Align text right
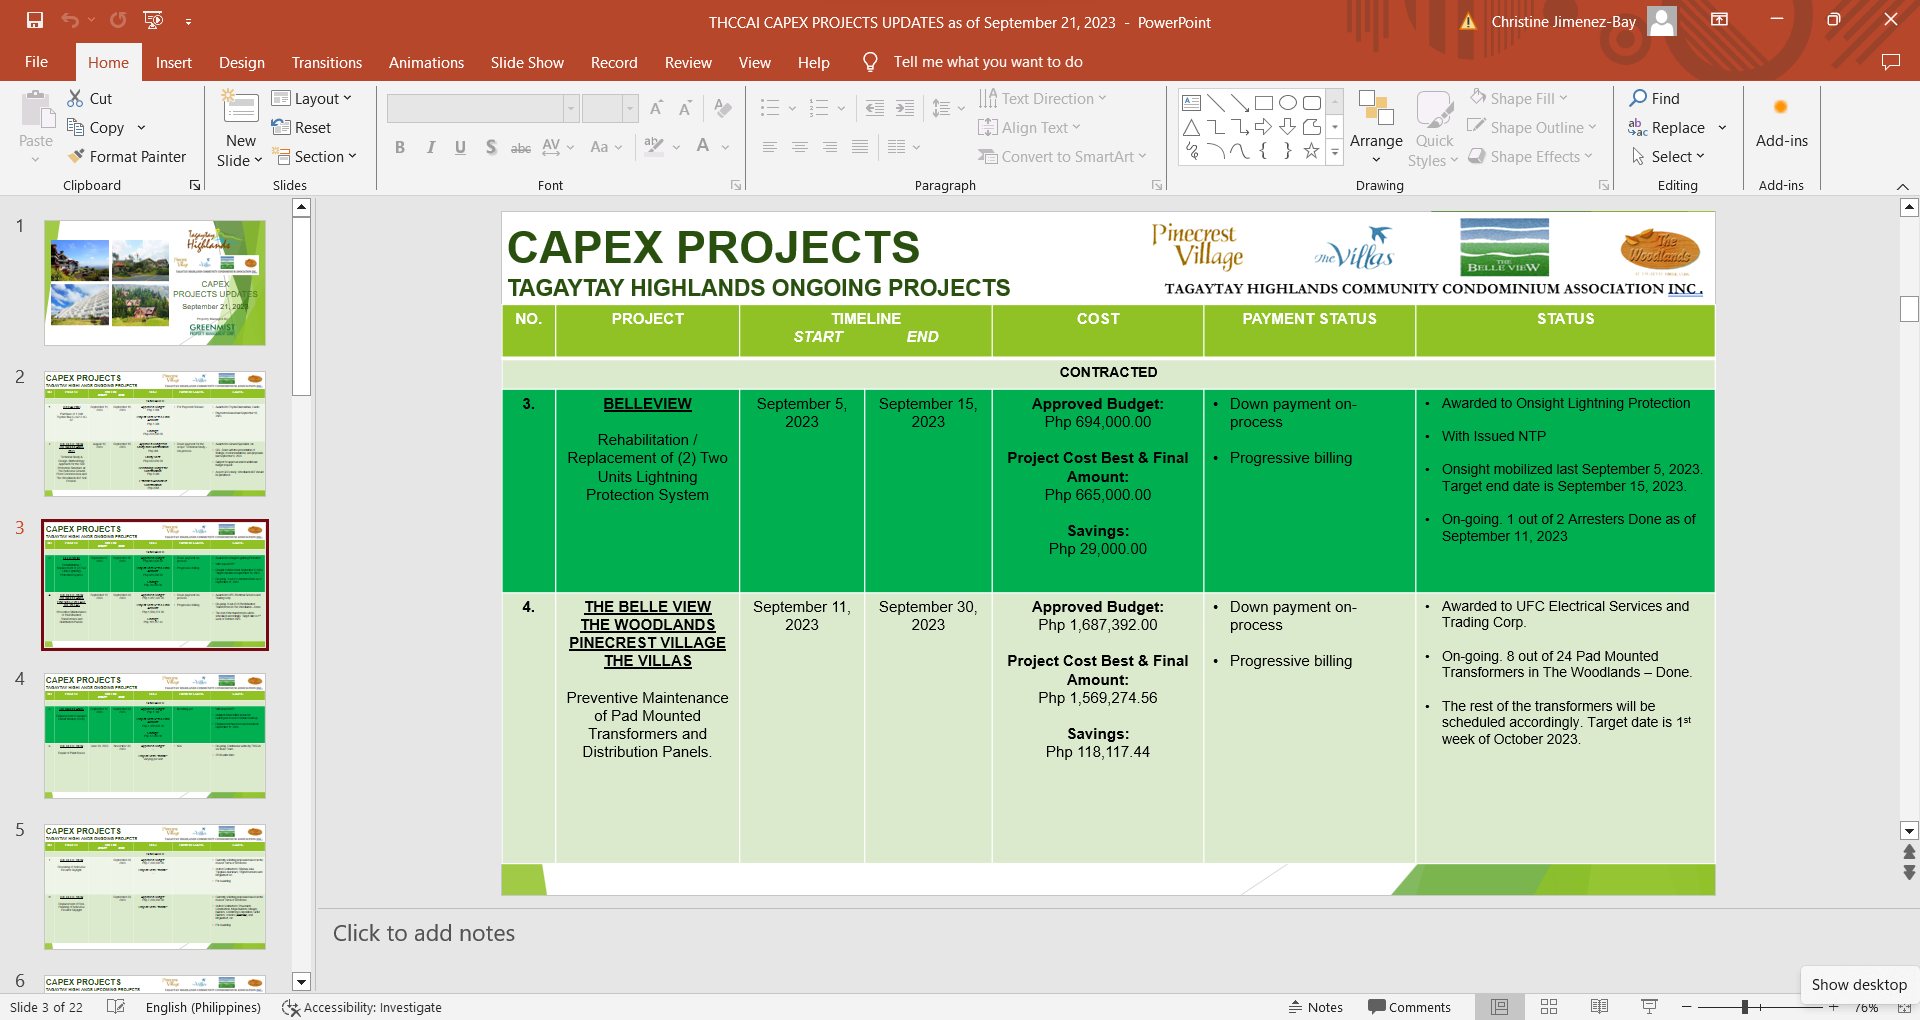Viewport: 1920px width, 1020px height. click(x=830, y=147)
